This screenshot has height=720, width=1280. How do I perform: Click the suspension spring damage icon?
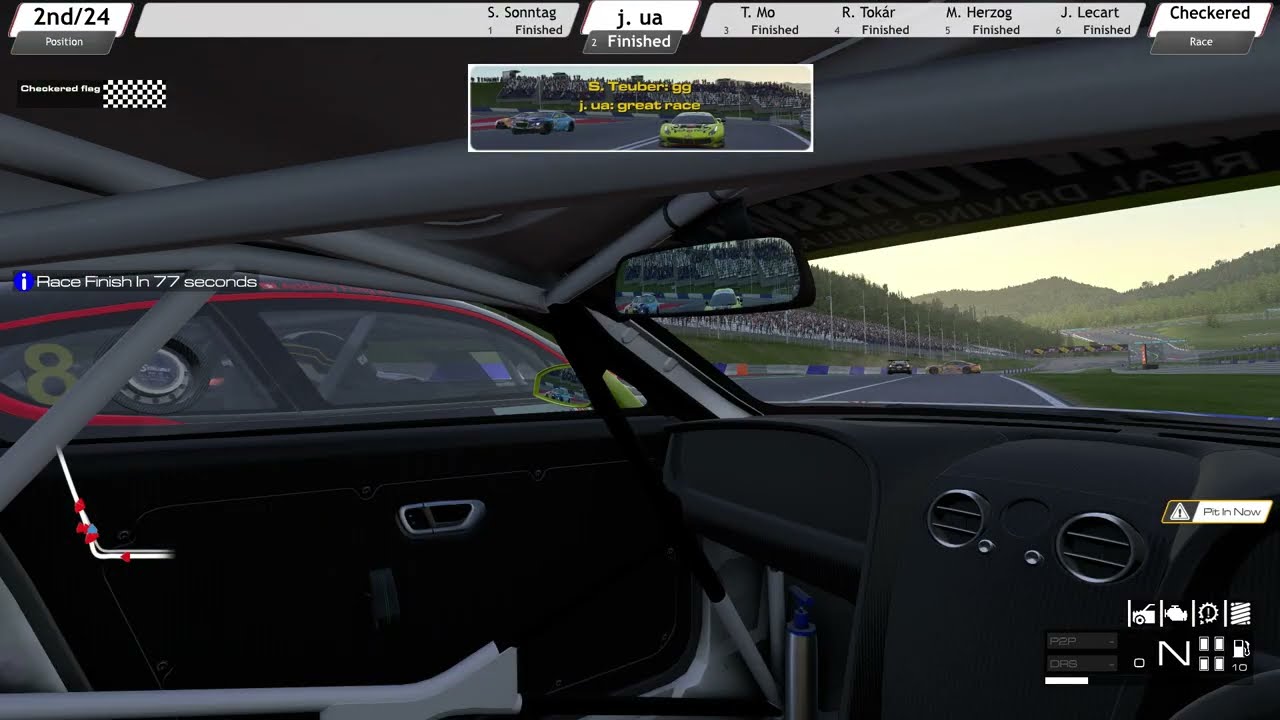pyautogui.click(x=1240, y=613)
